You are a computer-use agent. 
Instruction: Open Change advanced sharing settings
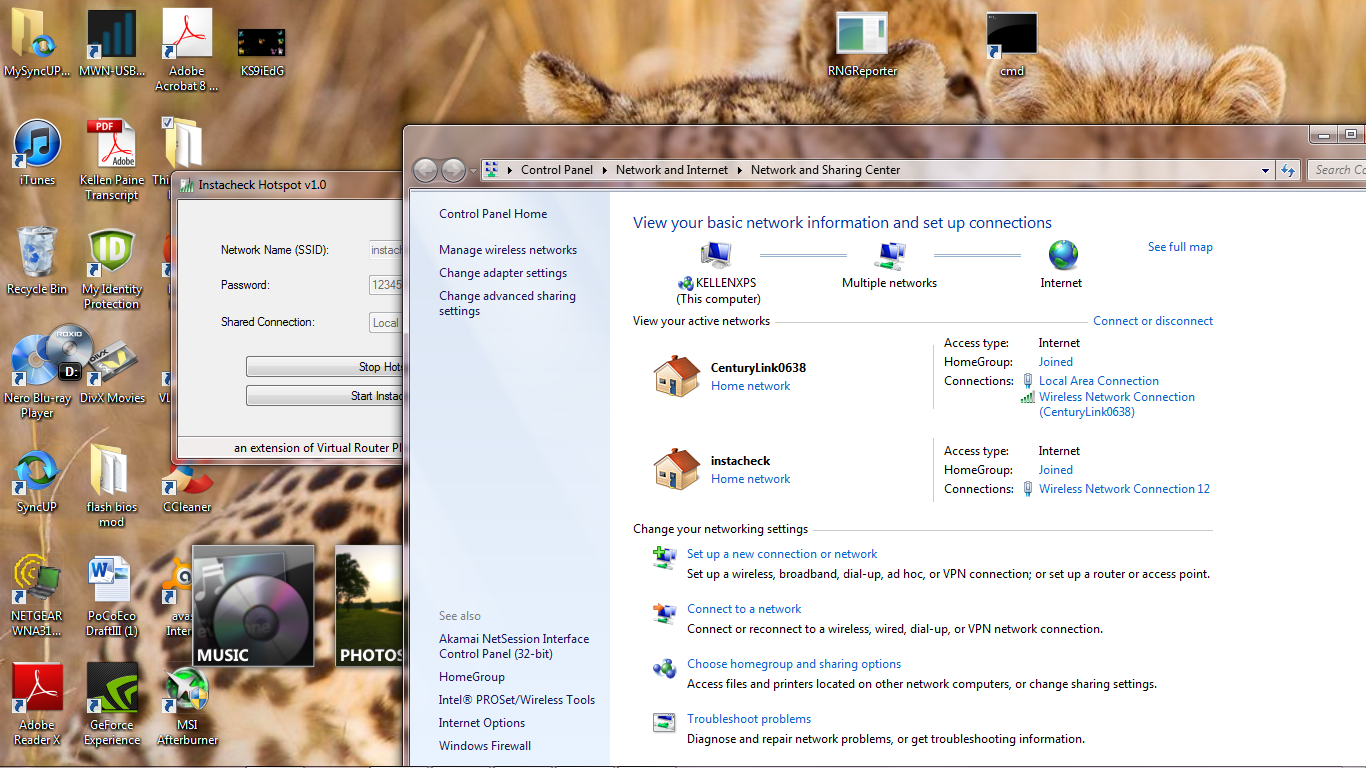click(507, 303)
